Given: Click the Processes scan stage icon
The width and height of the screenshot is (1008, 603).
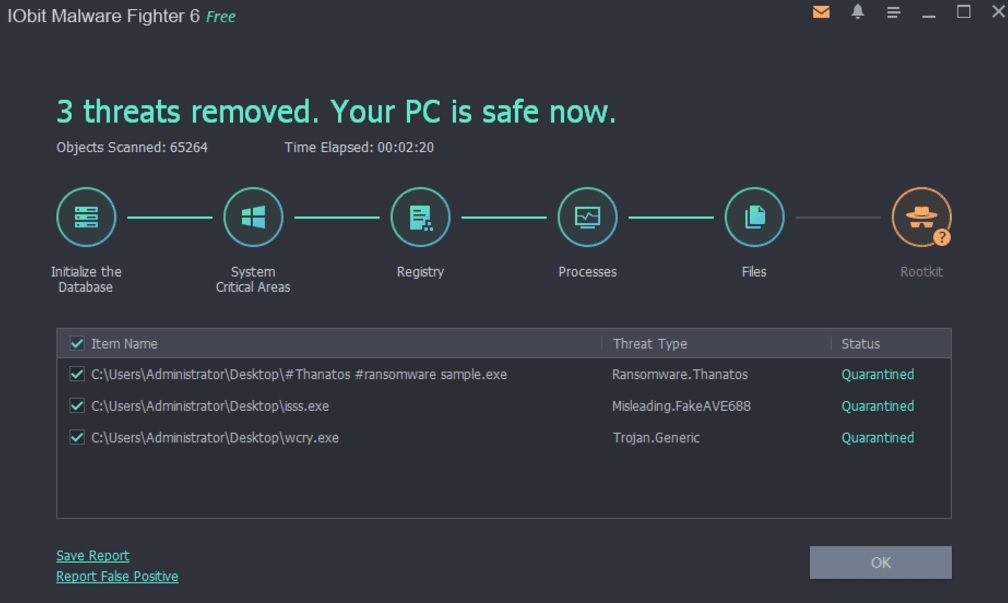Looking at the screenshot, I should coord(587,217).
